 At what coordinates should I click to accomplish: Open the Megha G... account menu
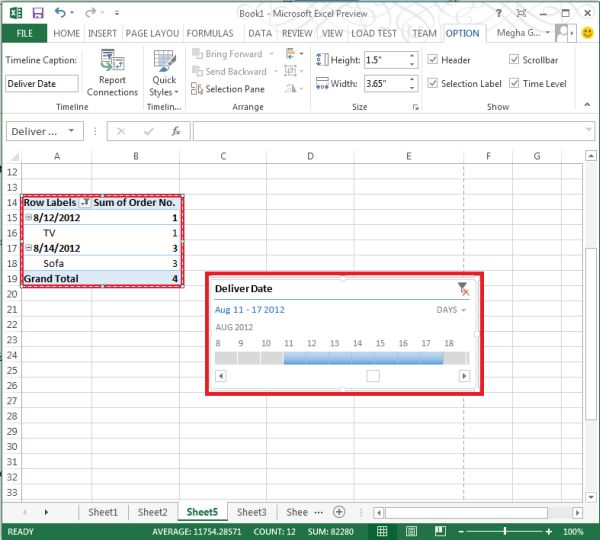pyautogui.click(x=523, y=33)
